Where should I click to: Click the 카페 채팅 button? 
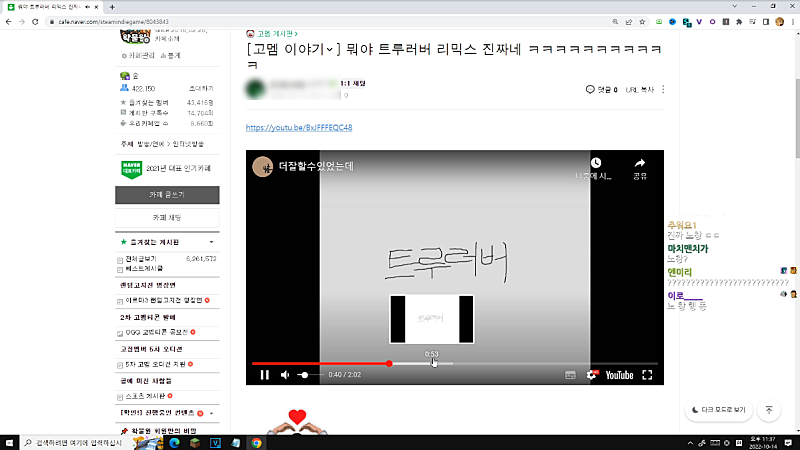167,218
